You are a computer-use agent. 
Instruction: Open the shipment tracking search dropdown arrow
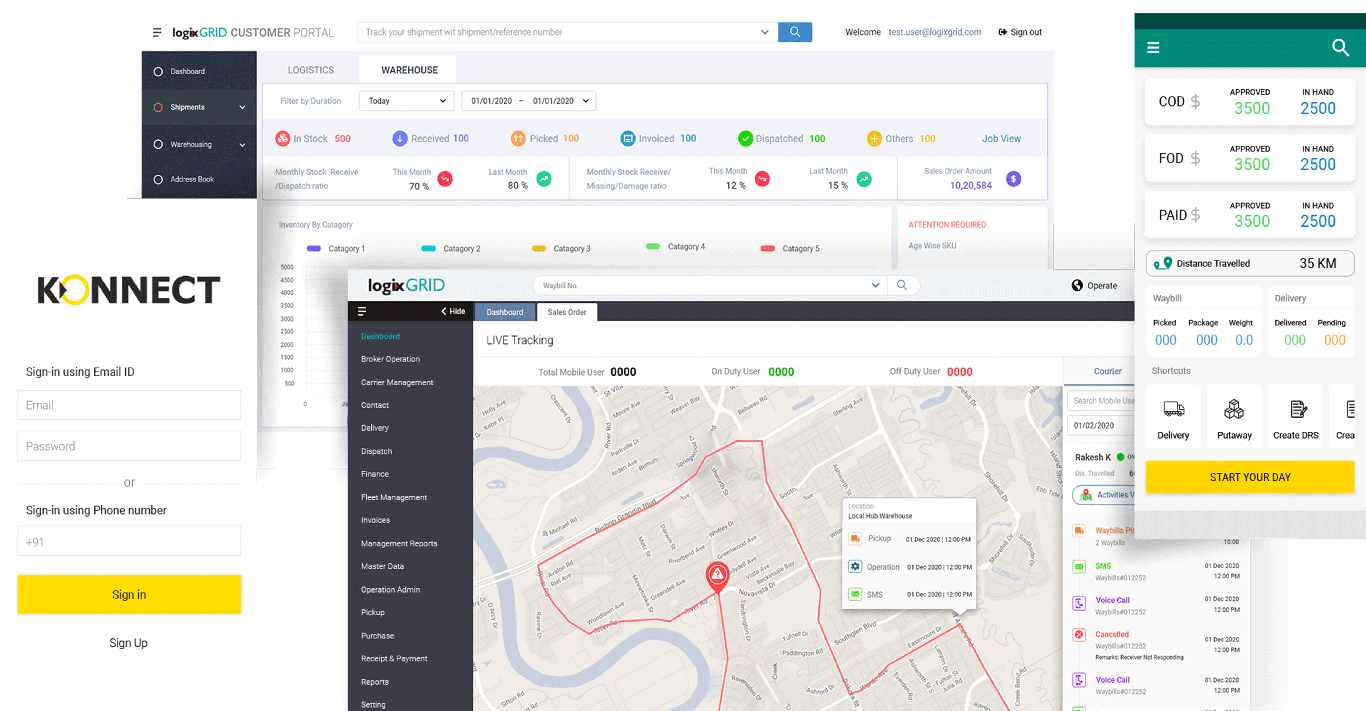pos(765,32)
